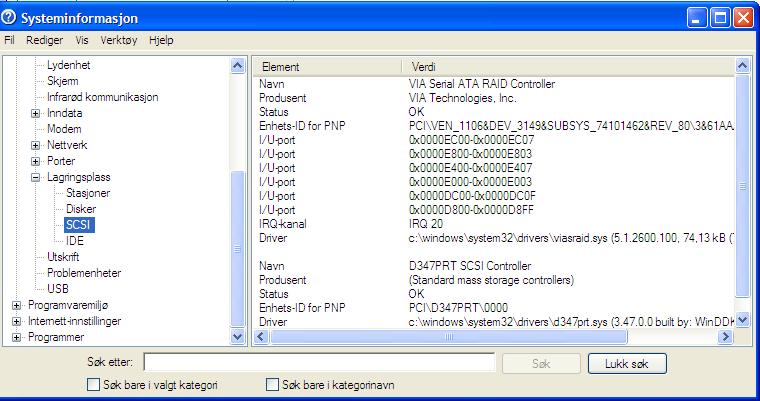Click the Søk etter input field
Image resolution: width=760 pixels, height=401 pixels.
pyautogui.click(x=319, y=363)
